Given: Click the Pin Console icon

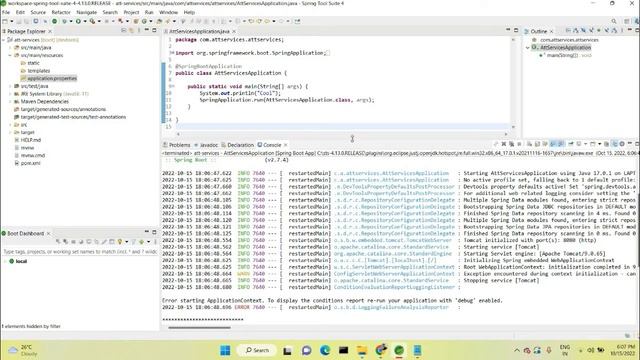Looking at the screenshot, I should click(571, 144).
